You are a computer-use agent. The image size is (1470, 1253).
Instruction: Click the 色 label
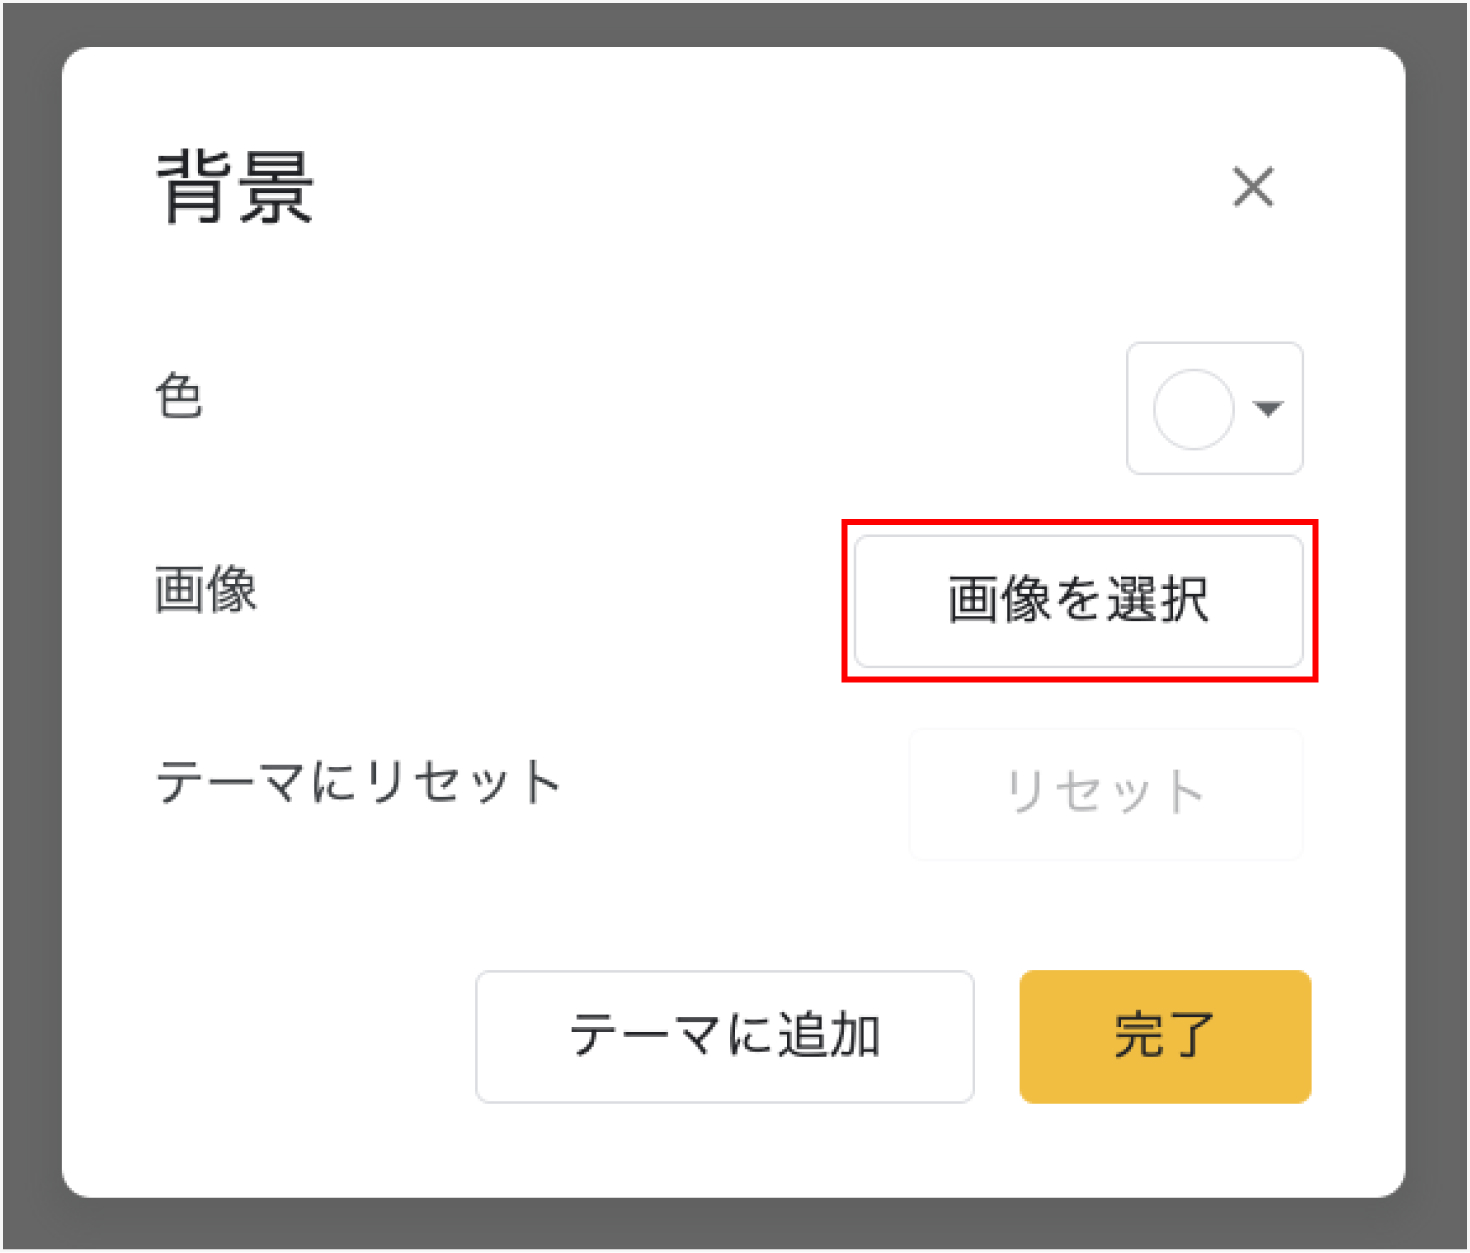click(180, 396)
